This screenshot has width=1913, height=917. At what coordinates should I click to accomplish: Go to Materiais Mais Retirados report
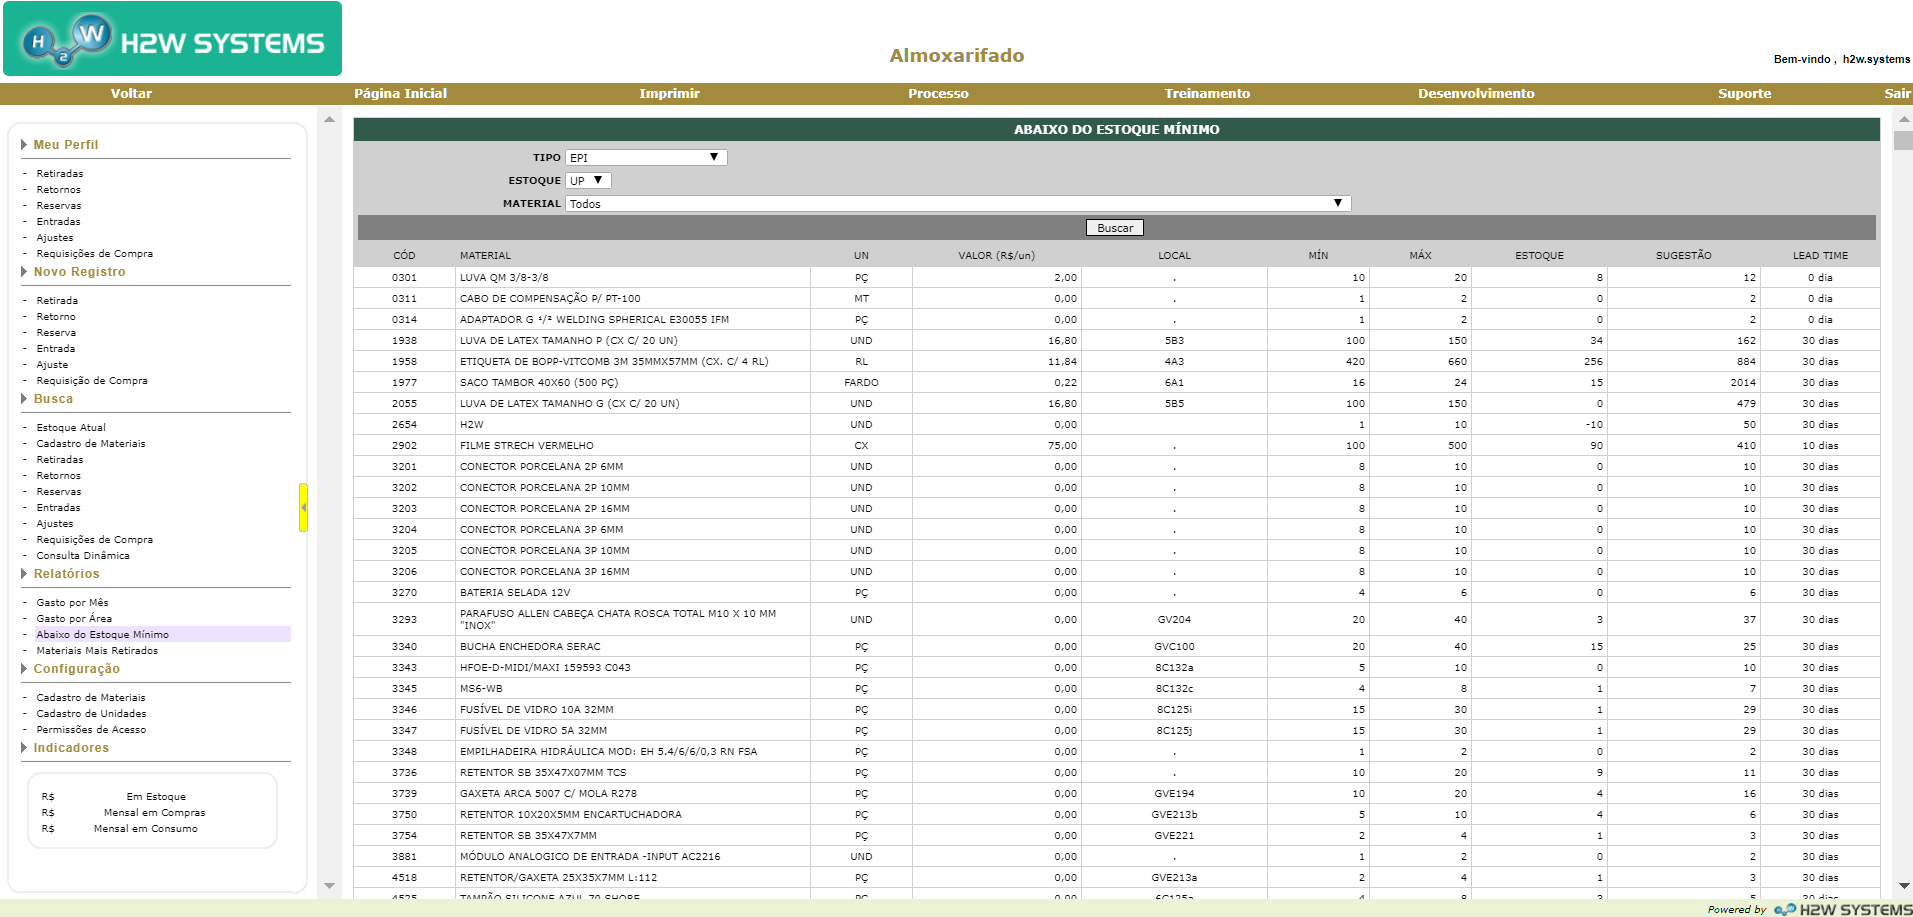click(x=97, y=651)
